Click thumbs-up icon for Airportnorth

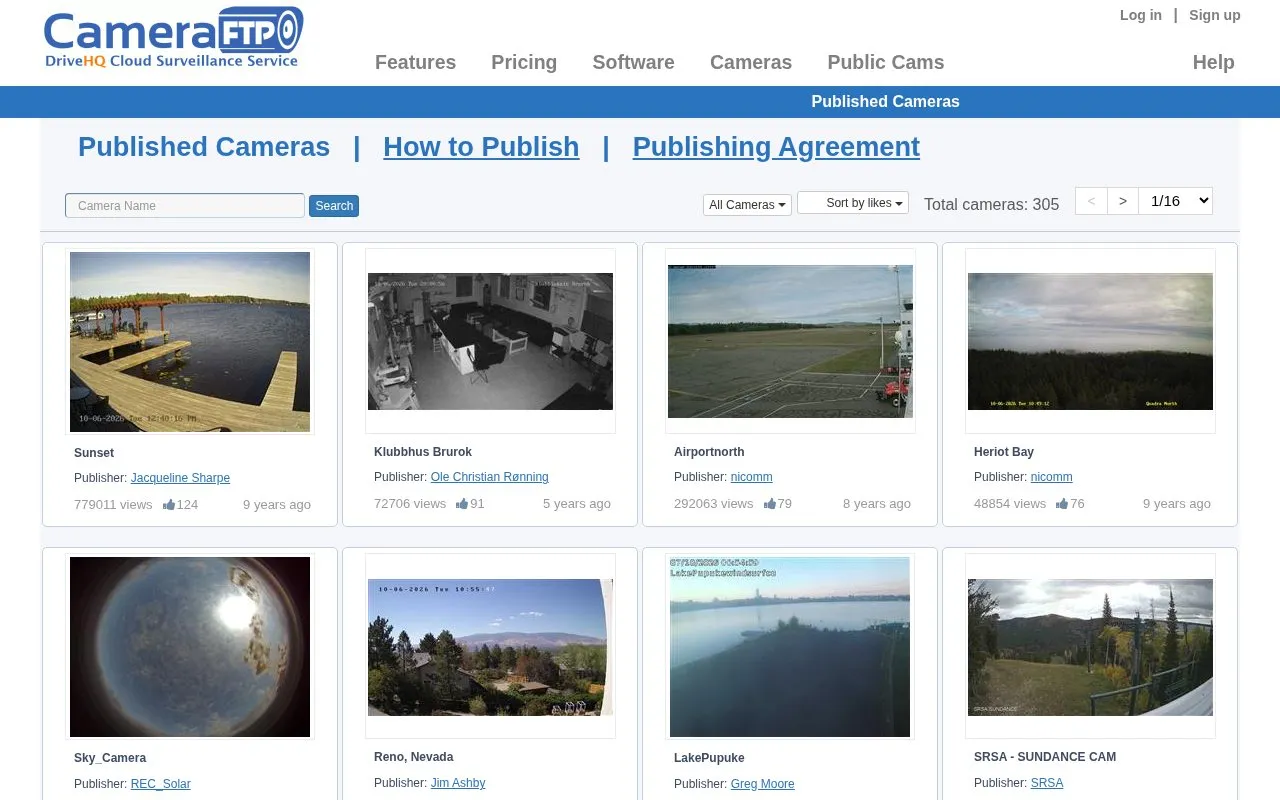pos(770,504)
